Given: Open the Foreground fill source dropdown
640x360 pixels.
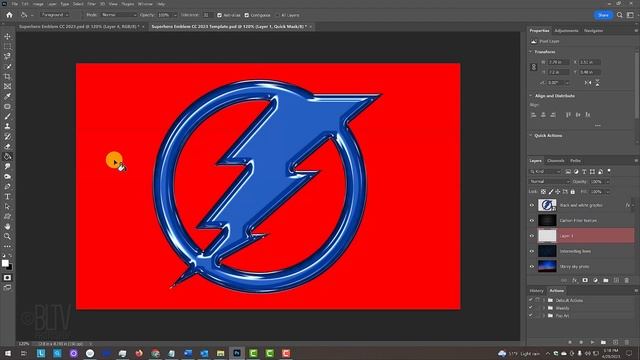Looking at the screenshot, I should (56, 15).
